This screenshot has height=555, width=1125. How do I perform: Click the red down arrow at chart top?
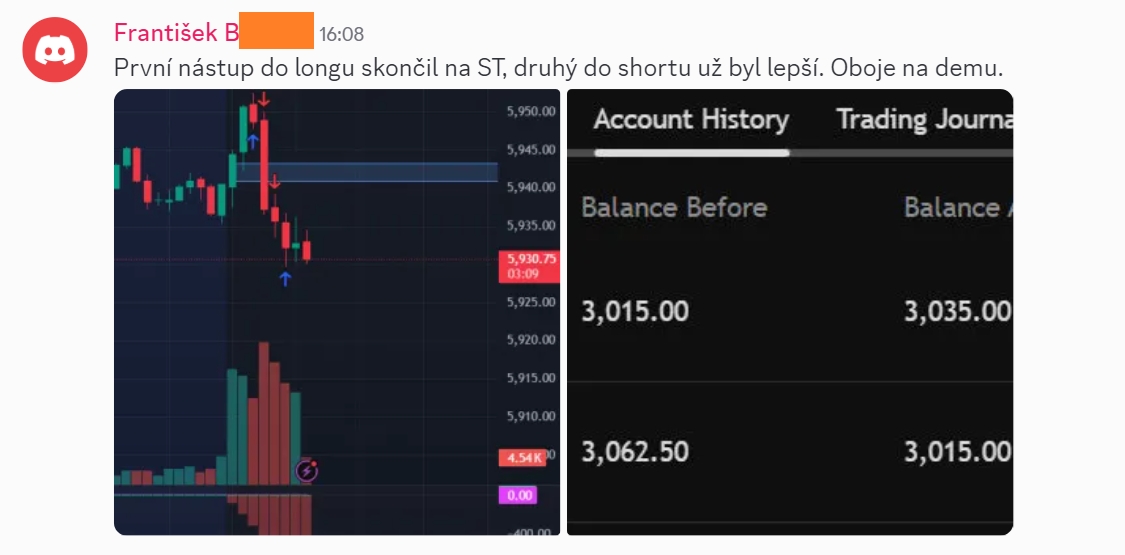[x=263, y=99]
